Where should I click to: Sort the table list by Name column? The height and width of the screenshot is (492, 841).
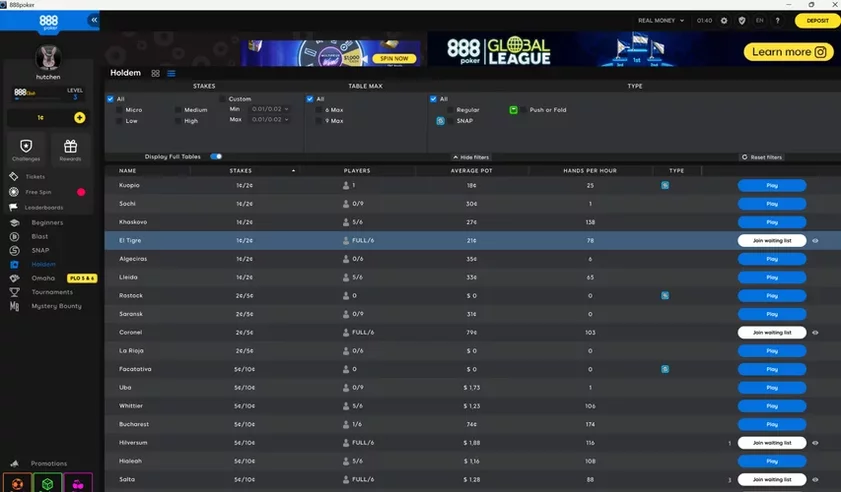pyautogui.click(x=128, y=171)
